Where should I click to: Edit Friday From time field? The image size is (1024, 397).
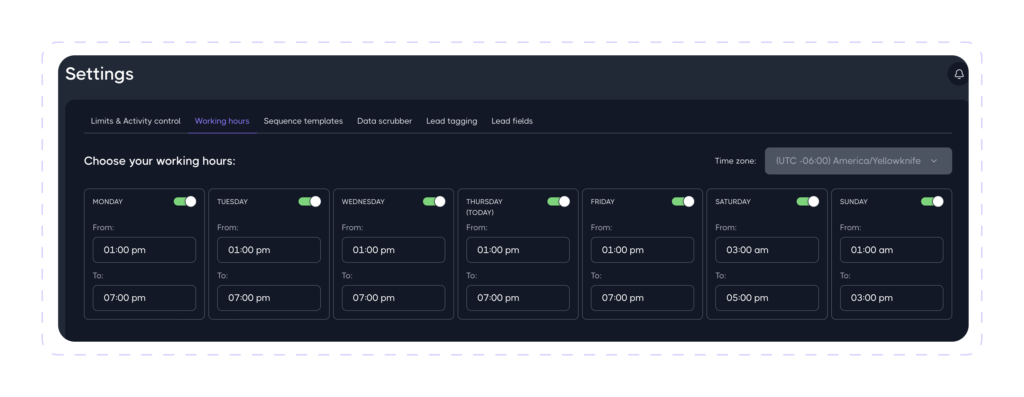[643, 250]
